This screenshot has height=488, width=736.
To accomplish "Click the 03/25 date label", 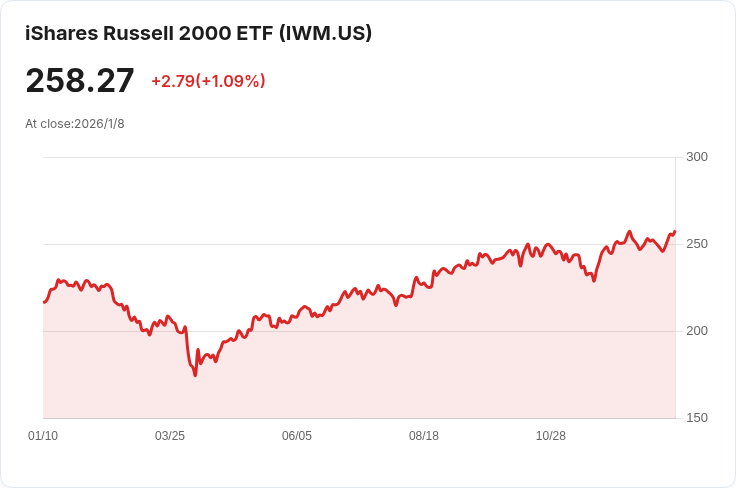I will coord(170,436).
